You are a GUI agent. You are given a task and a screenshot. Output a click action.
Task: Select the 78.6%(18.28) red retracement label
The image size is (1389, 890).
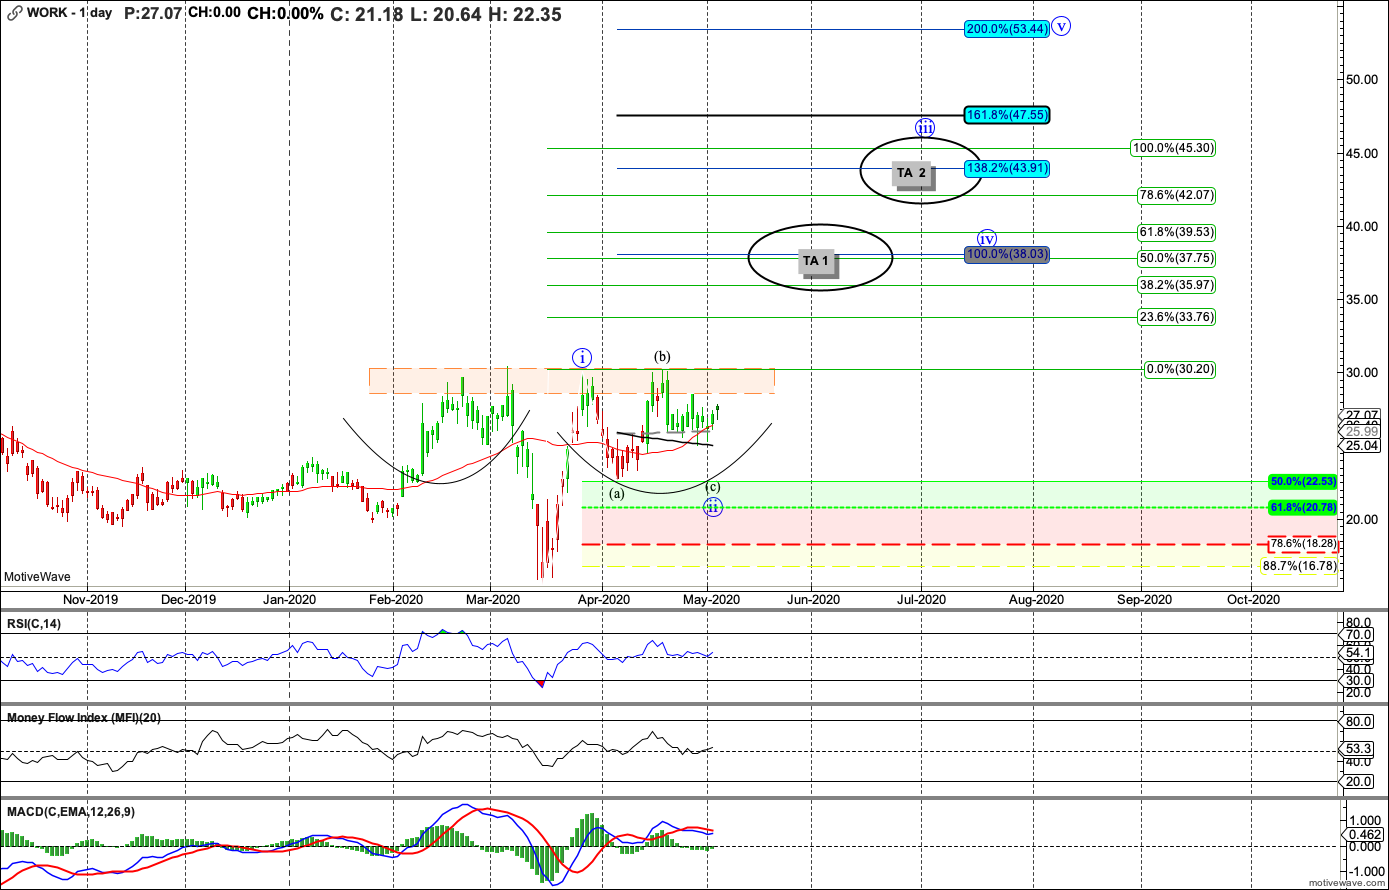tap(1302, 544)
